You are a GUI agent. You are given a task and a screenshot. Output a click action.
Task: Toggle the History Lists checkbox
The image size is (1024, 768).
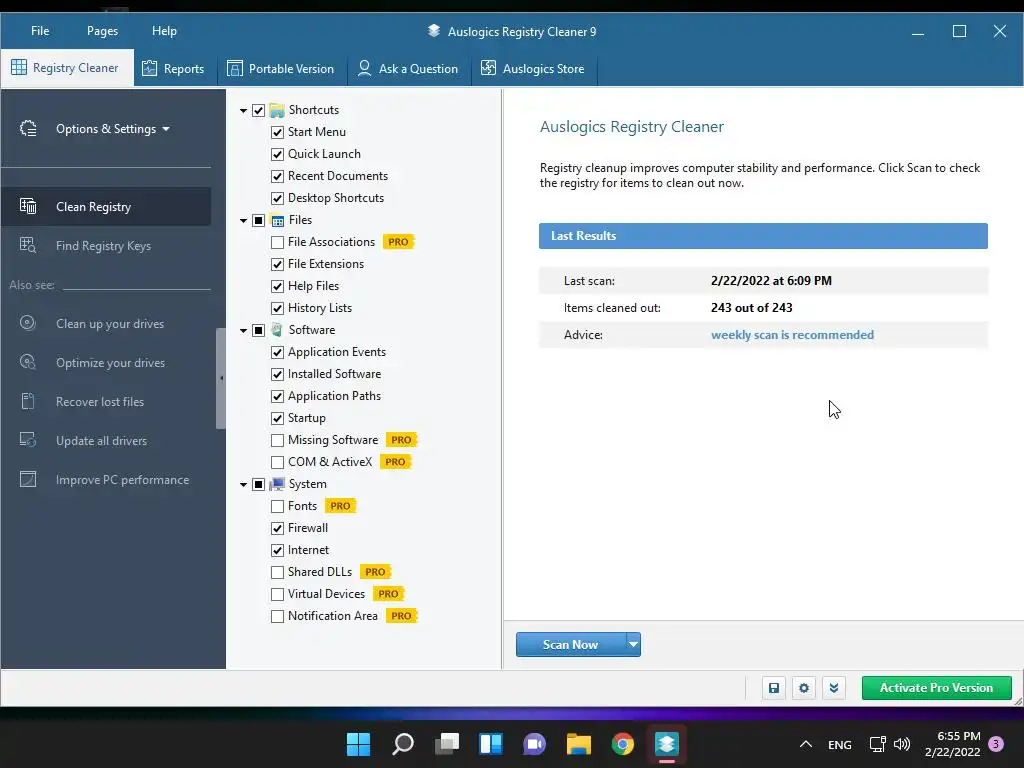278,308
